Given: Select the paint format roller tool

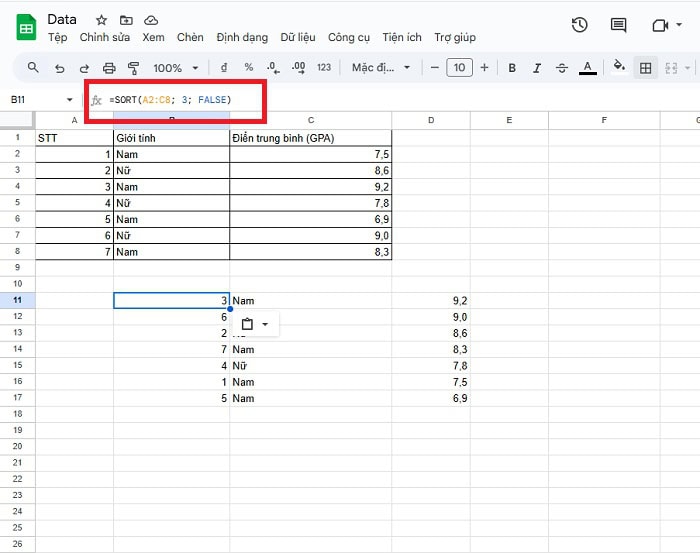Looking at the screenshot, I should coord(133,68).
